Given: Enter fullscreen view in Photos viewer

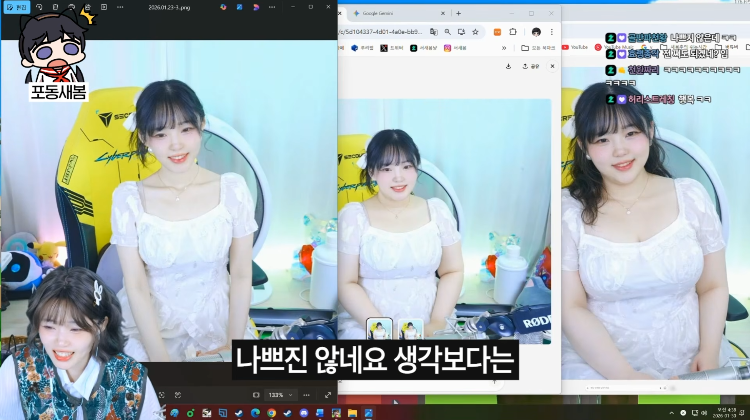Looking at the screenshot, I should click(328, 395).
